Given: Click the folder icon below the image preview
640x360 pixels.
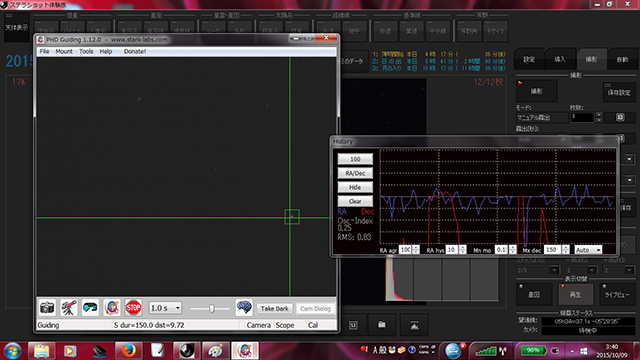Looking at the screenshot, I should tap(382, 325).
